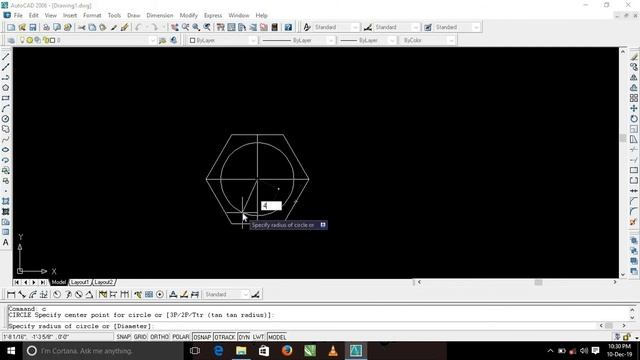
Task: Select the Multiline Text tool
Action: pyautogui.click(x=6, y=242)
